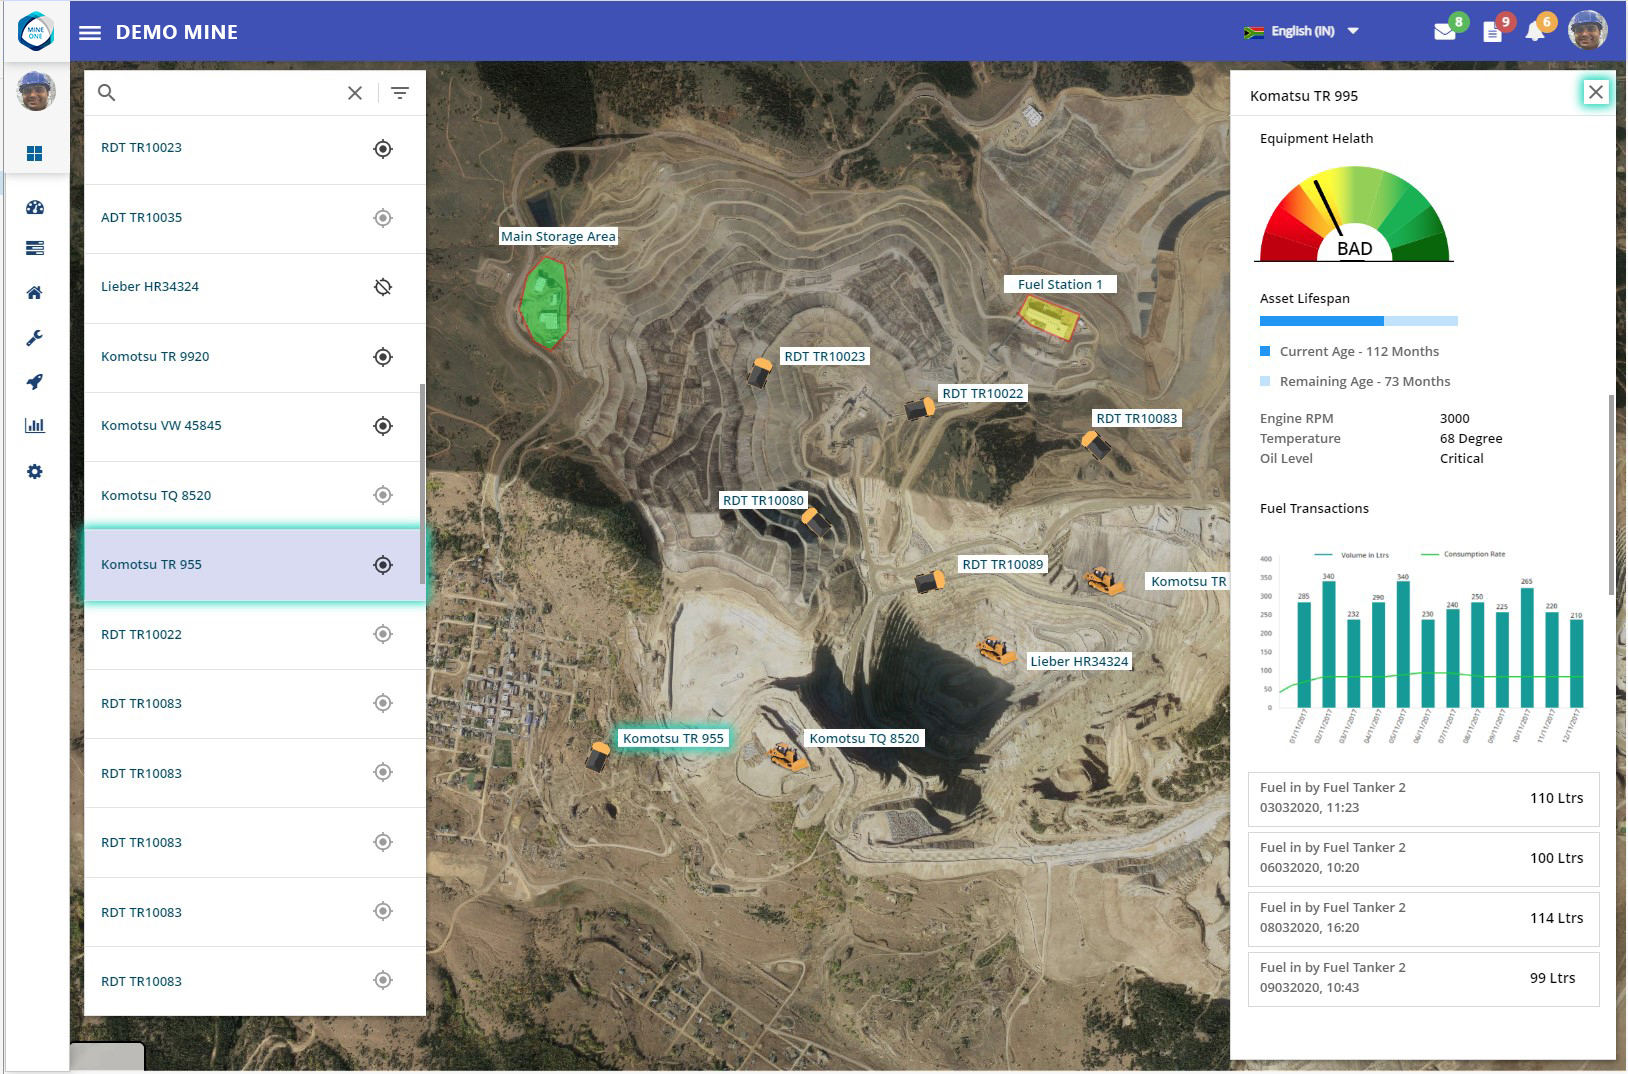Click the yellow Fuel Station 1 zone

point(1048,319)
